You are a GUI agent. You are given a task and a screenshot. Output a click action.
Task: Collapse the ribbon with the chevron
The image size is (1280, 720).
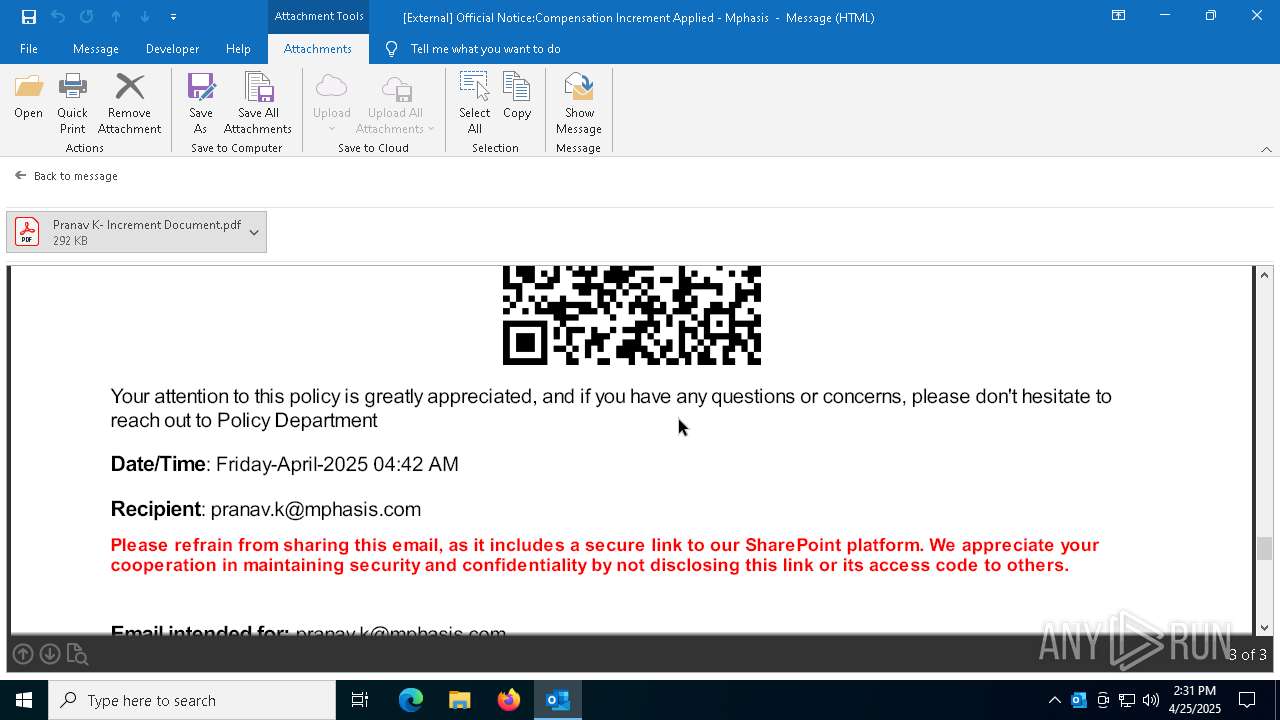pos(1266,149)
